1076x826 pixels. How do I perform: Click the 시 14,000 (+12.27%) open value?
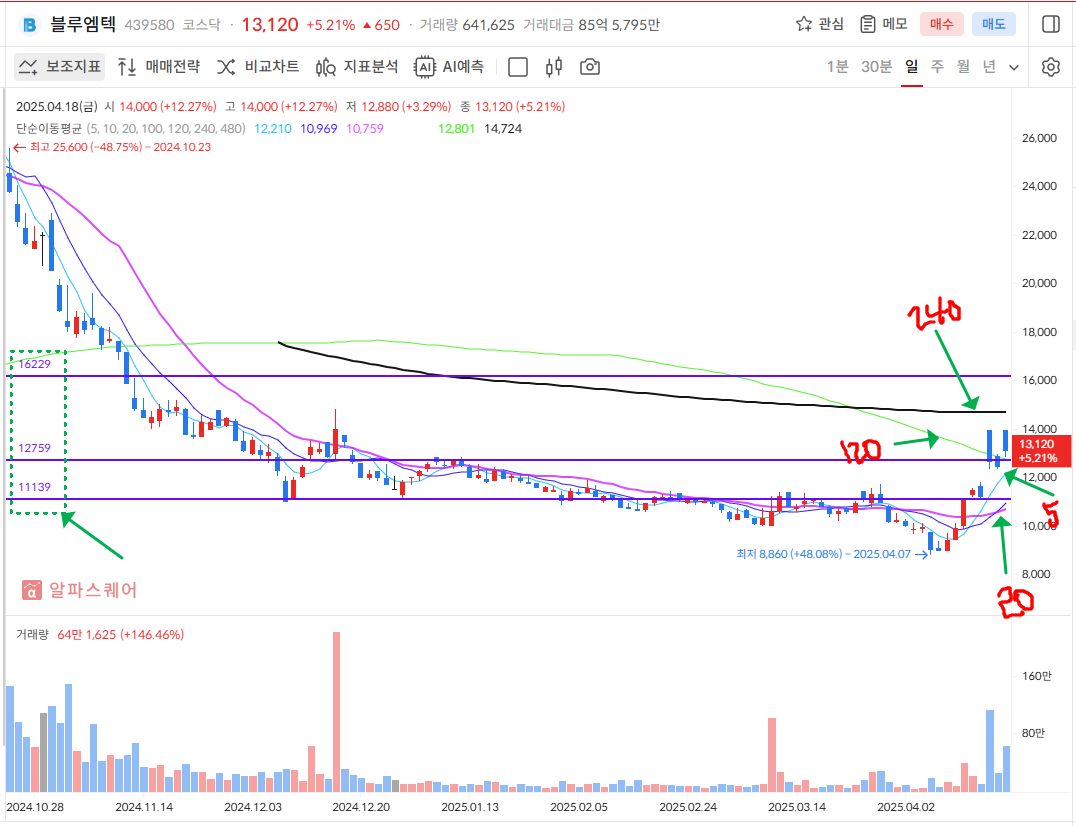161,106
